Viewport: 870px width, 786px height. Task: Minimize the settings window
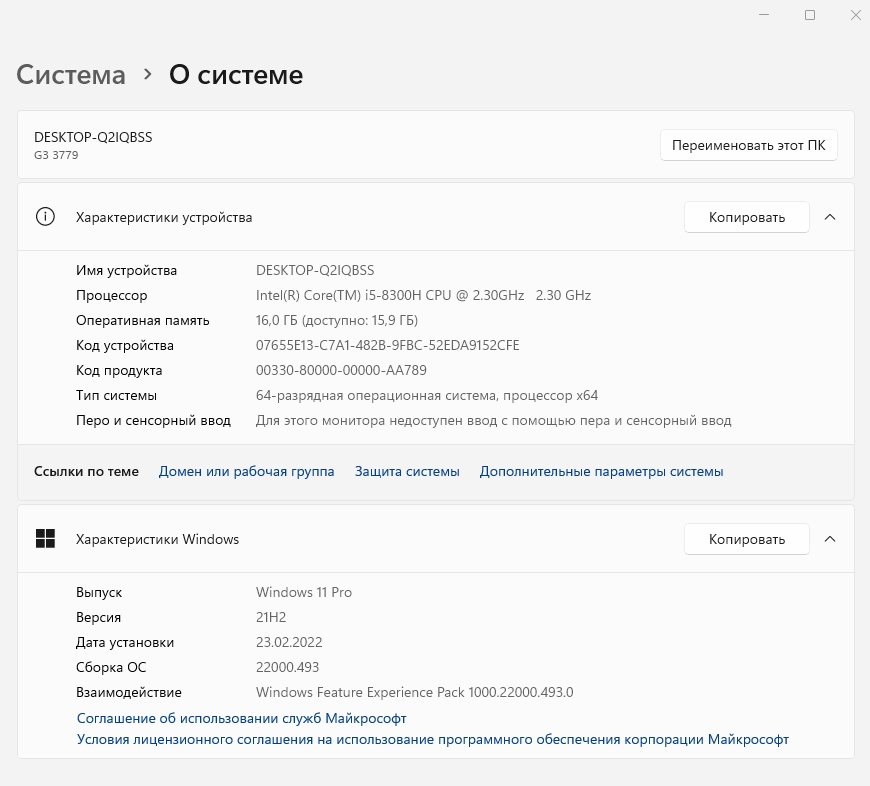(764, 15)
